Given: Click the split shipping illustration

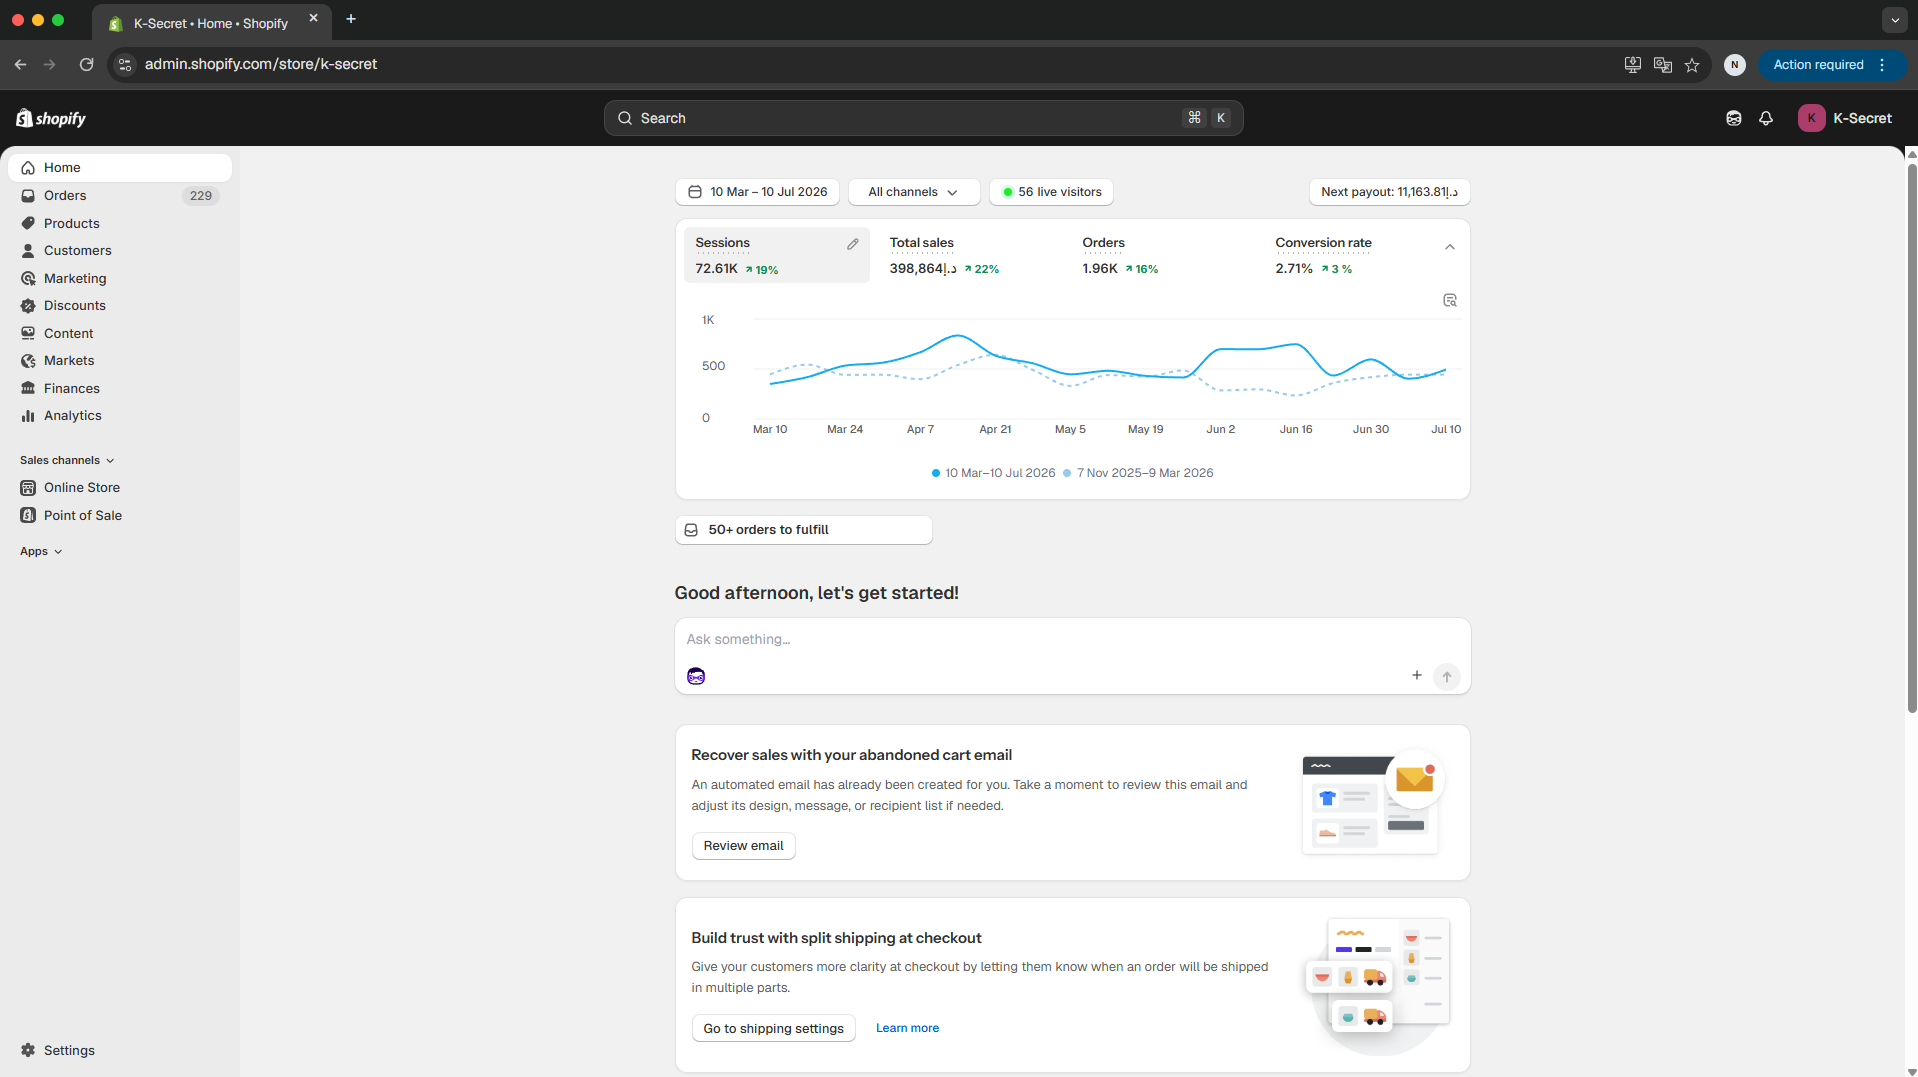Looking at the screenshot, I should pyautogui.click(x=1379, y=985).
